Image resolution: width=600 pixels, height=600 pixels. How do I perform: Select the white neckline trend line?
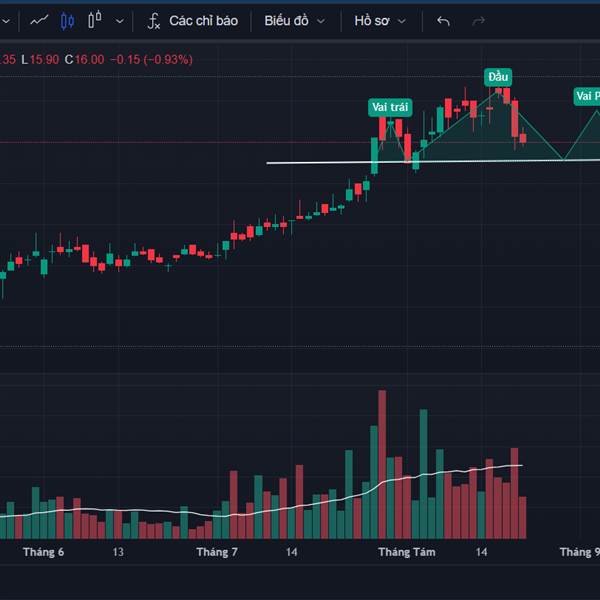[433, 161]
